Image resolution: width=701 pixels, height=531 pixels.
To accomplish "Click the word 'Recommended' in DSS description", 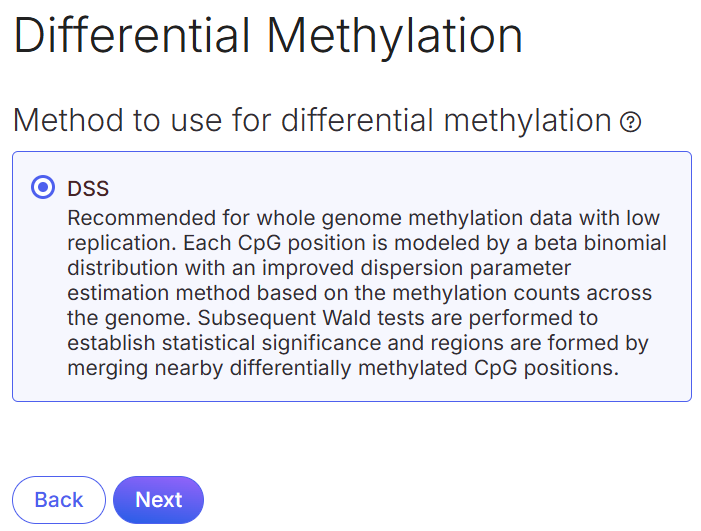I will tap(142, 218).
